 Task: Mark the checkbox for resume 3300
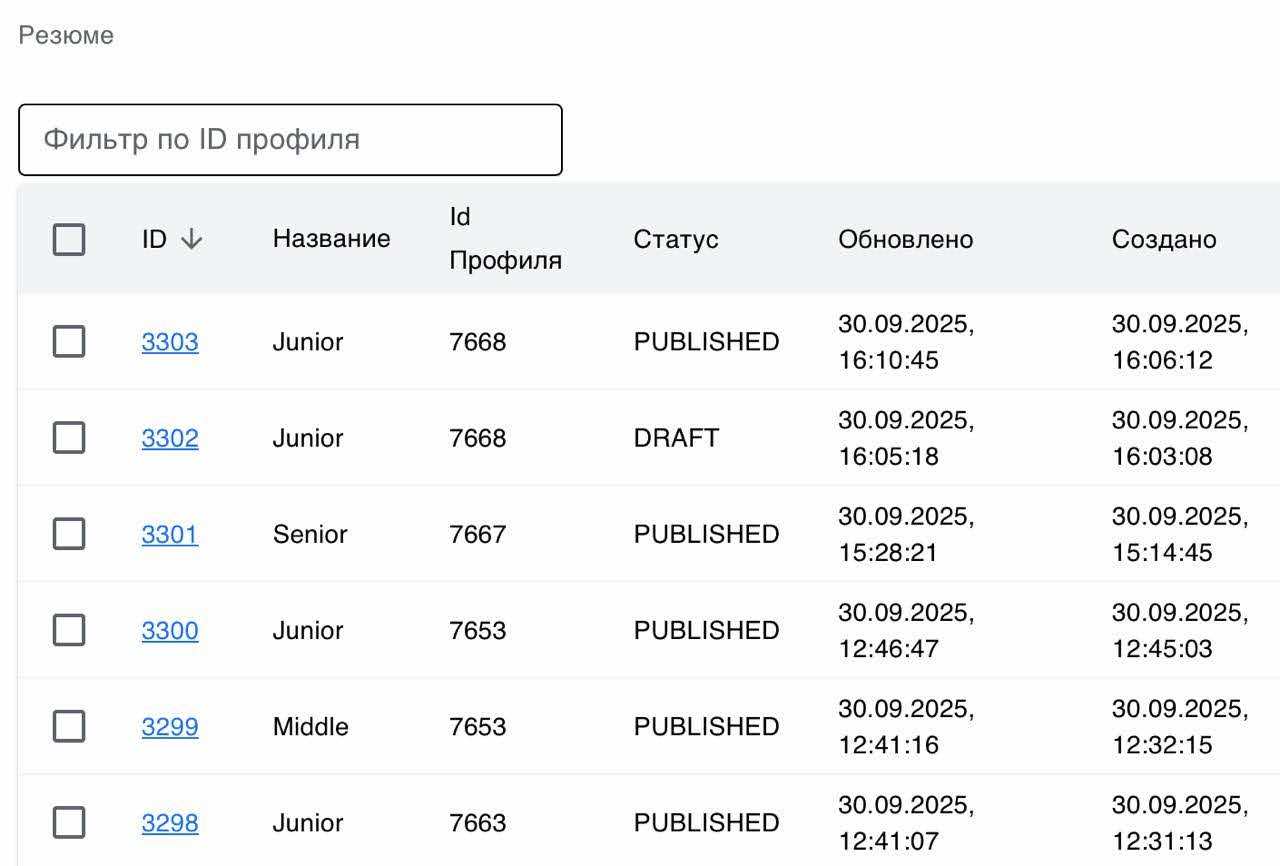(x=69, y=630)
